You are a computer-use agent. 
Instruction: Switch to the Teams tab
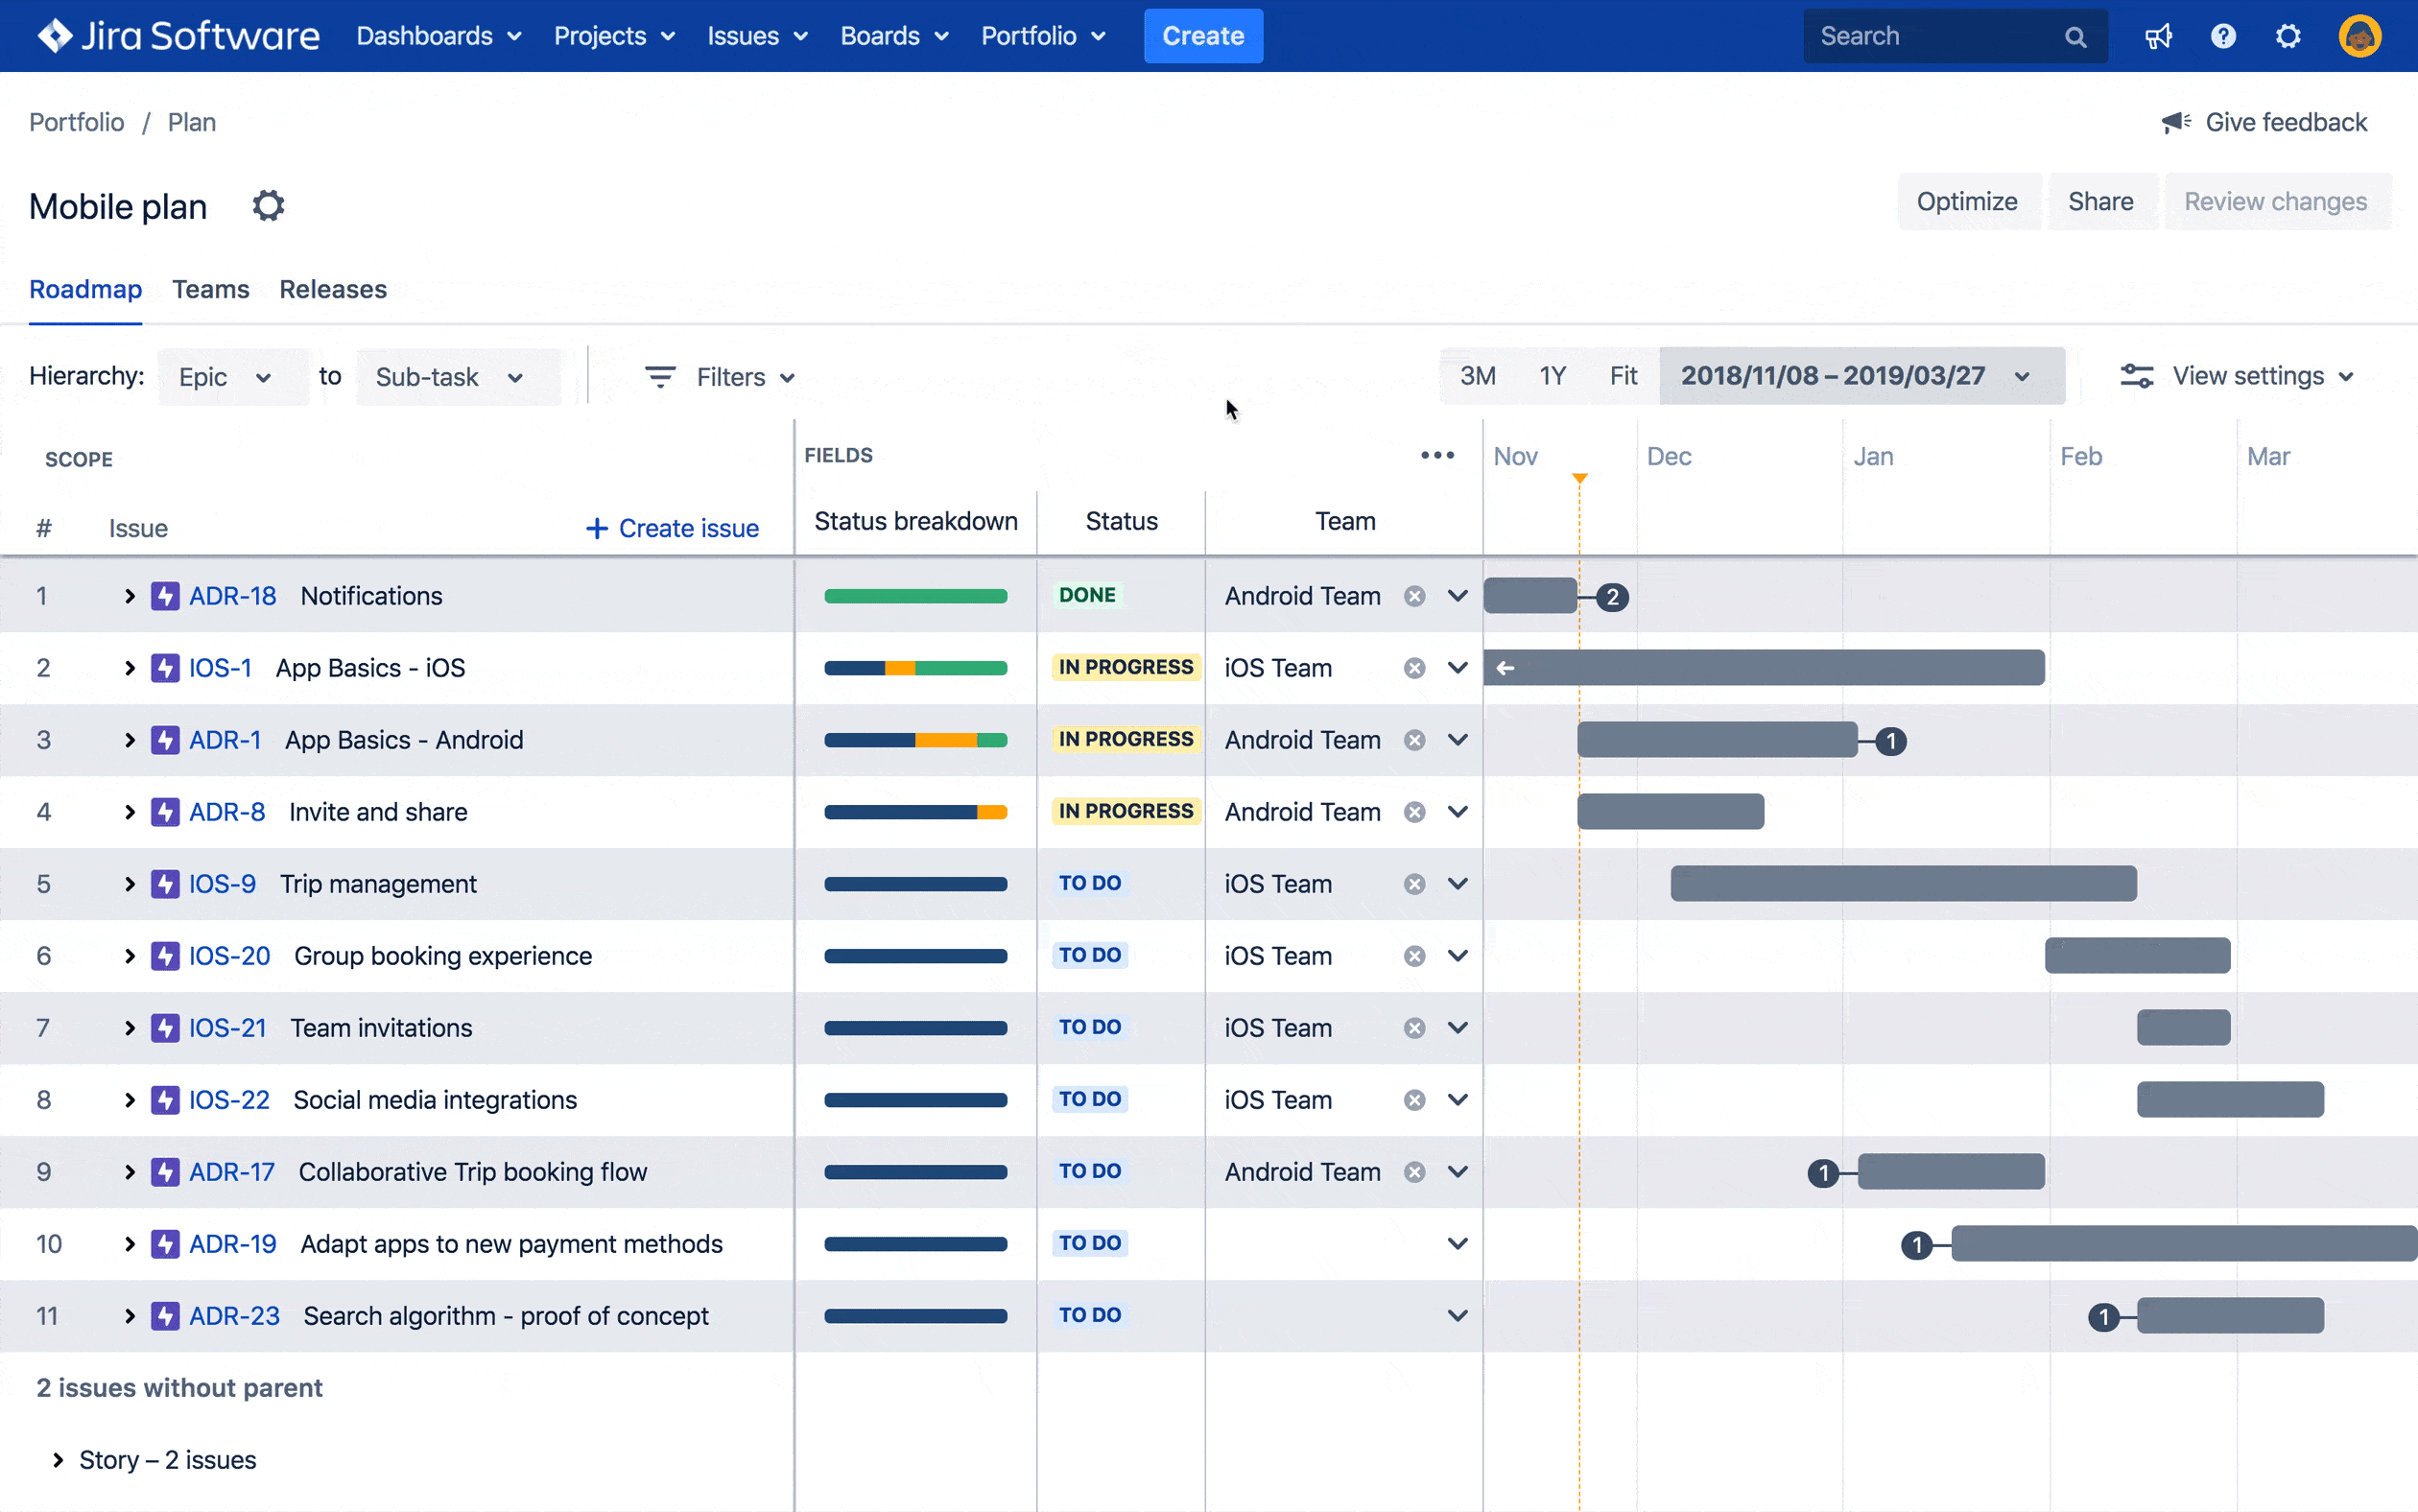coord(210,289)
